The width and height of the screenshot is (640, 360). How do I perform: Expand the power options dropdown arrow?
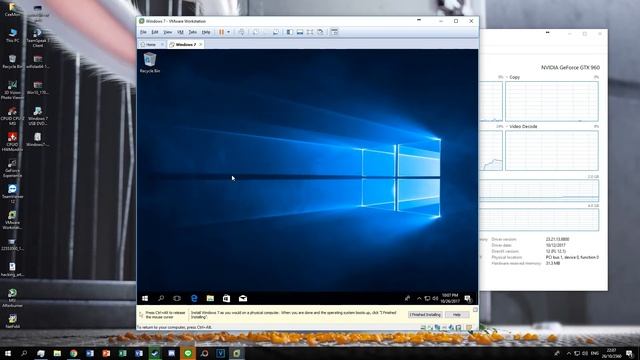(x=229, y=32)
